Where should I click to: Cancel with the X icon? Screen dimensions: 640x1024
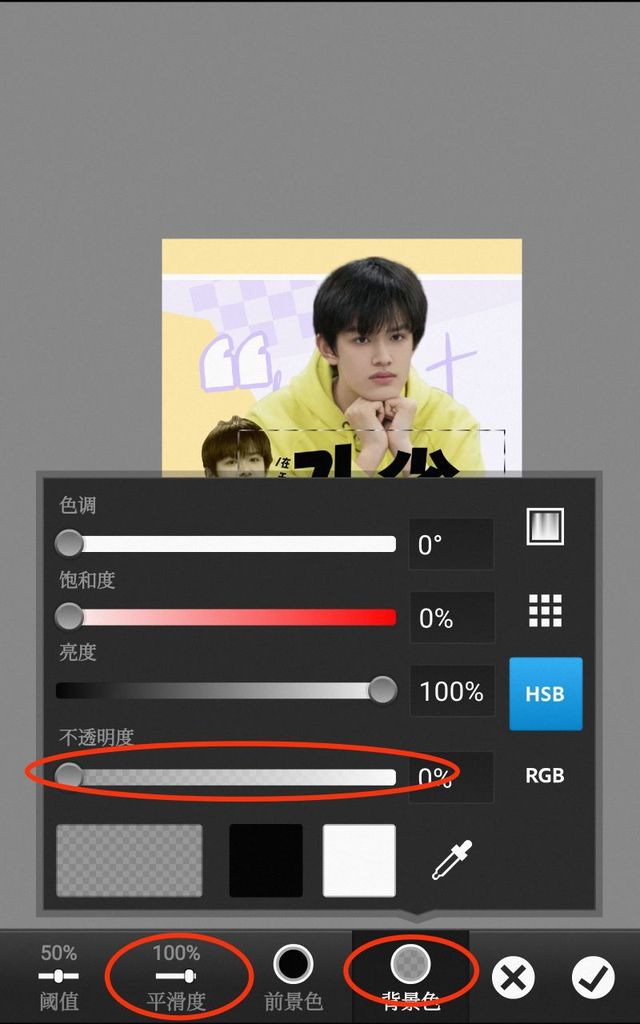point(513,978)
